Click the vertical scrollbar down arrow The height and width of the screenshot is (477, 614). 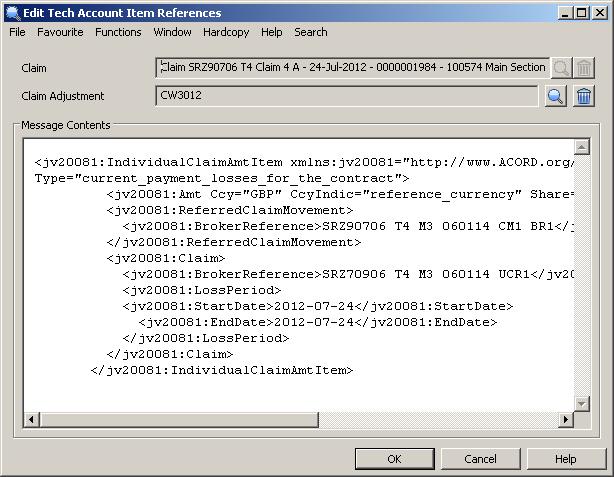pyautogui.click(x=582, y=404)
